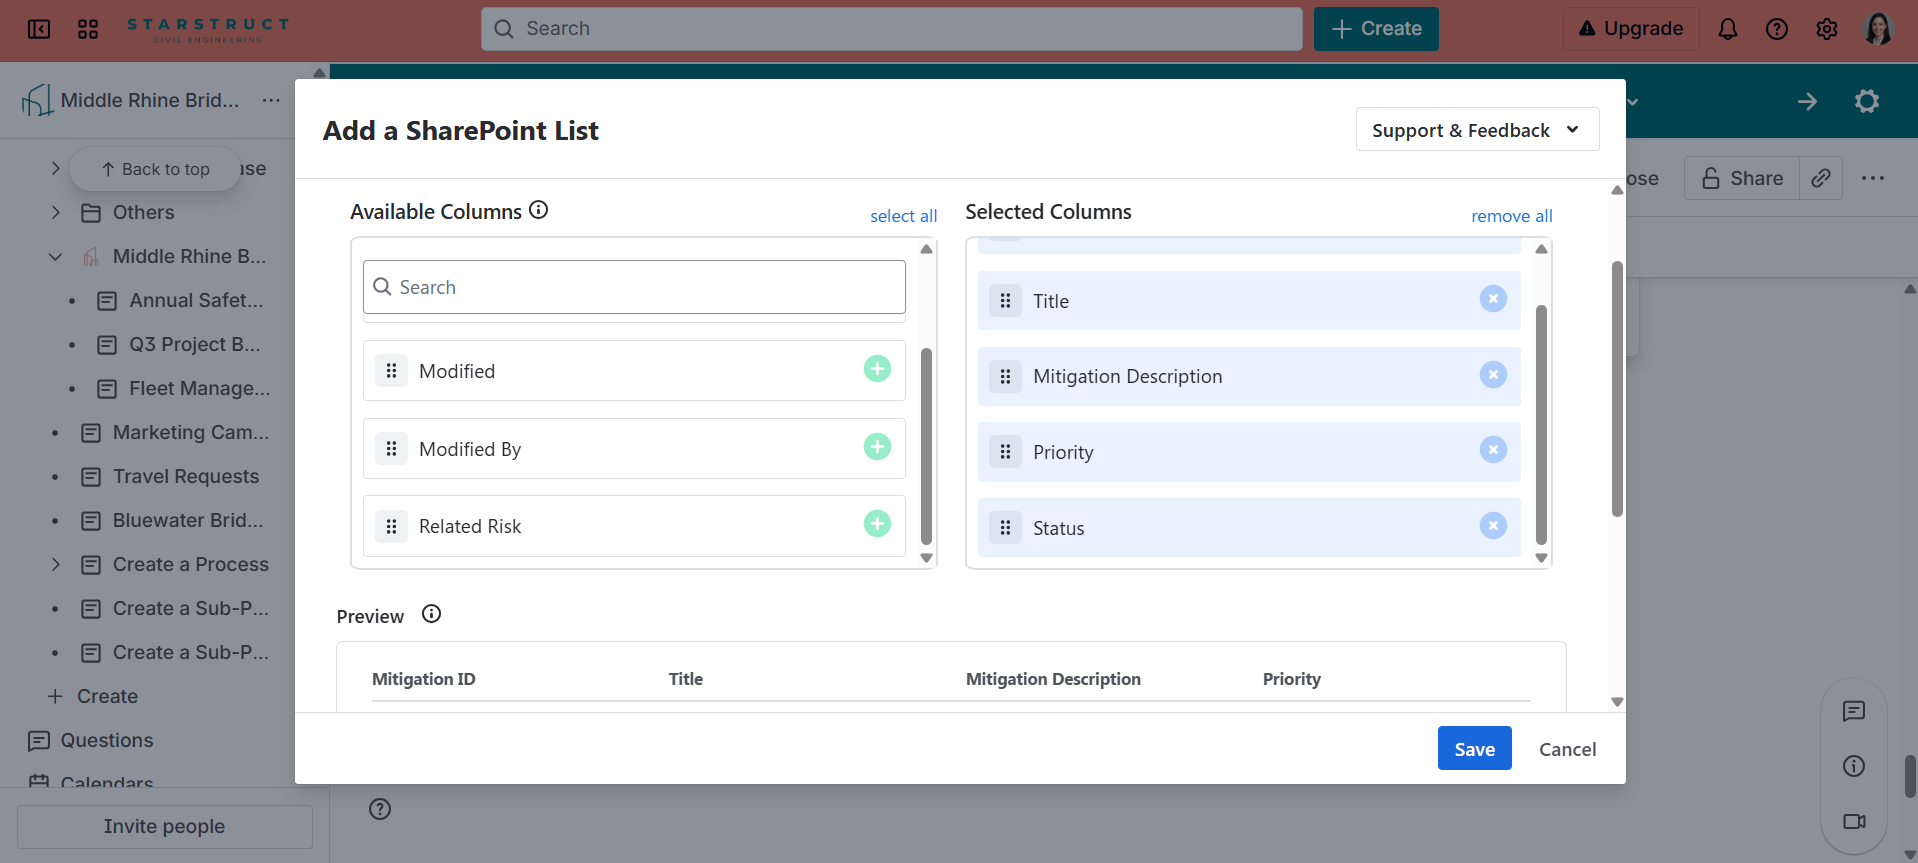This screenshot has width=1918, height=863.
Task: Add the Modified column with plus icon
Action: (877, 369)
